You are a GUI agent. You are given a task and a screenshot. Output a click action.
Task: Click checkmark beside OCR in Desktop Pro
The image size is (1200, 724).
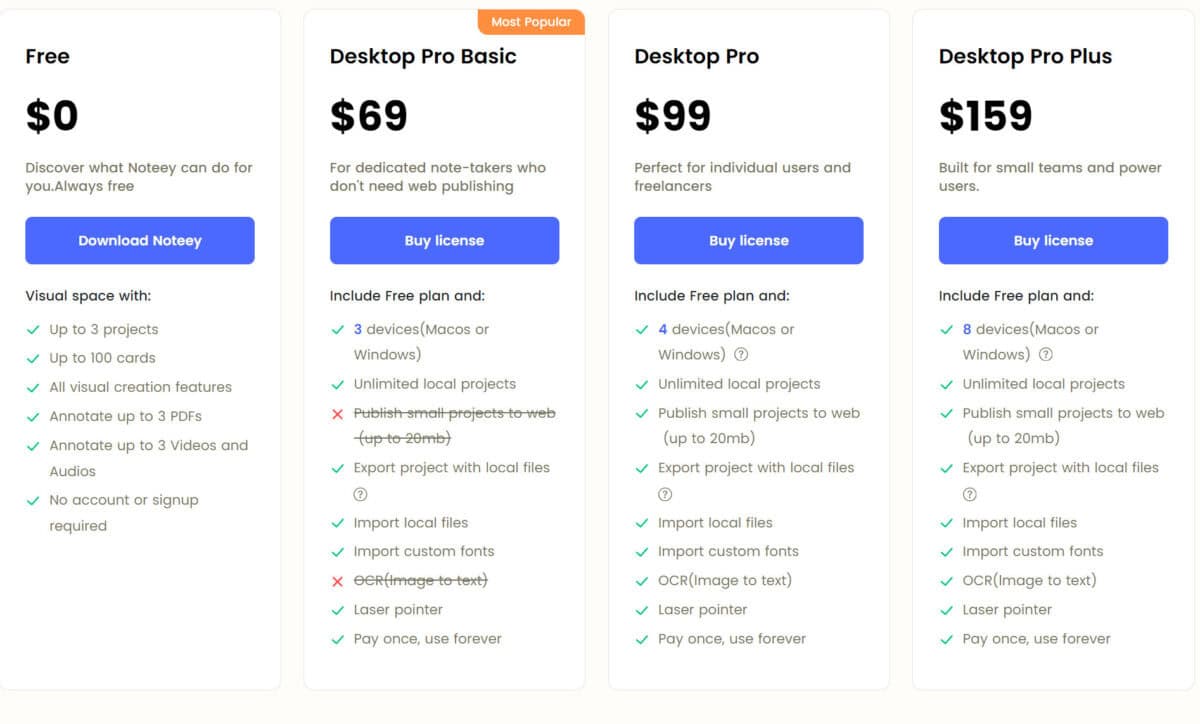[641, 581]
